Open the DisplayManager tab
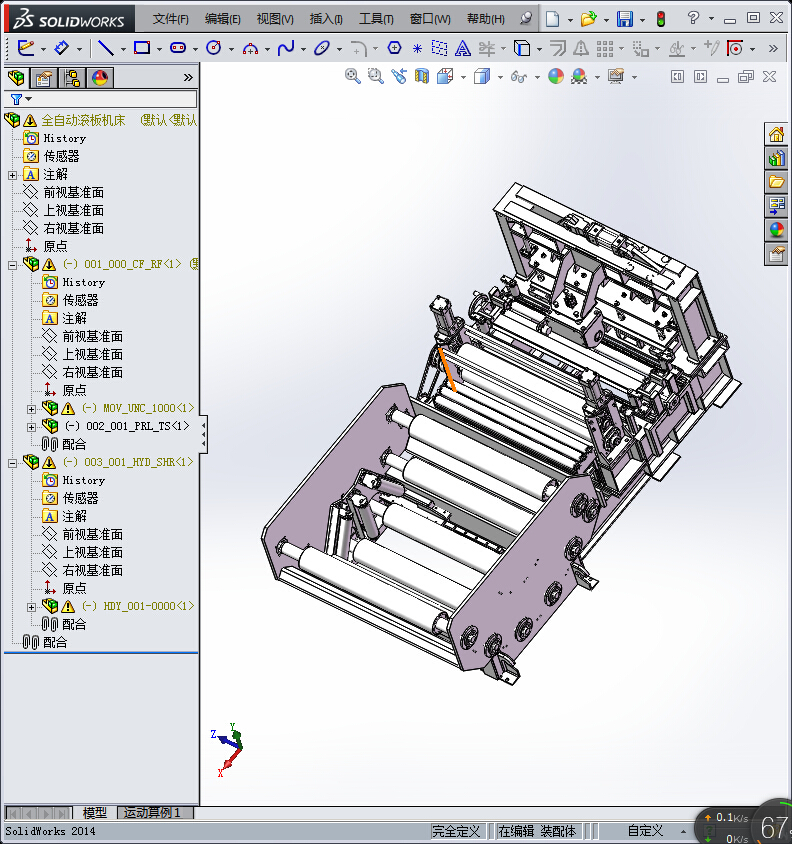The image size is (792, 844). (x=100, y=78)
